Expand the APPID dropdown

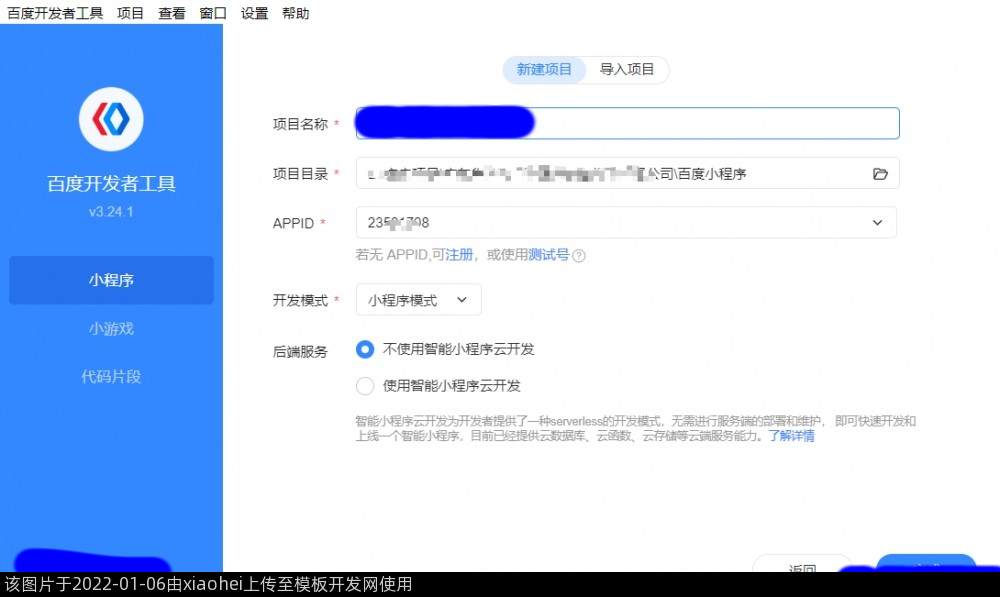(x=877, y=223)
